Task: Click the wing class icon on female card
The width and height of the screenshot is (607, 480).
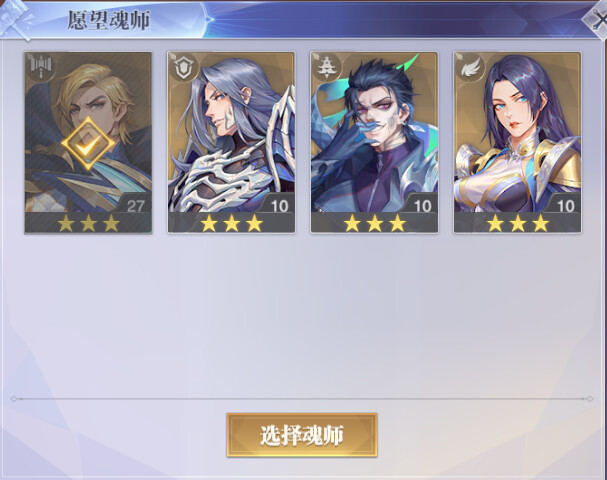Action: (470, 68)
